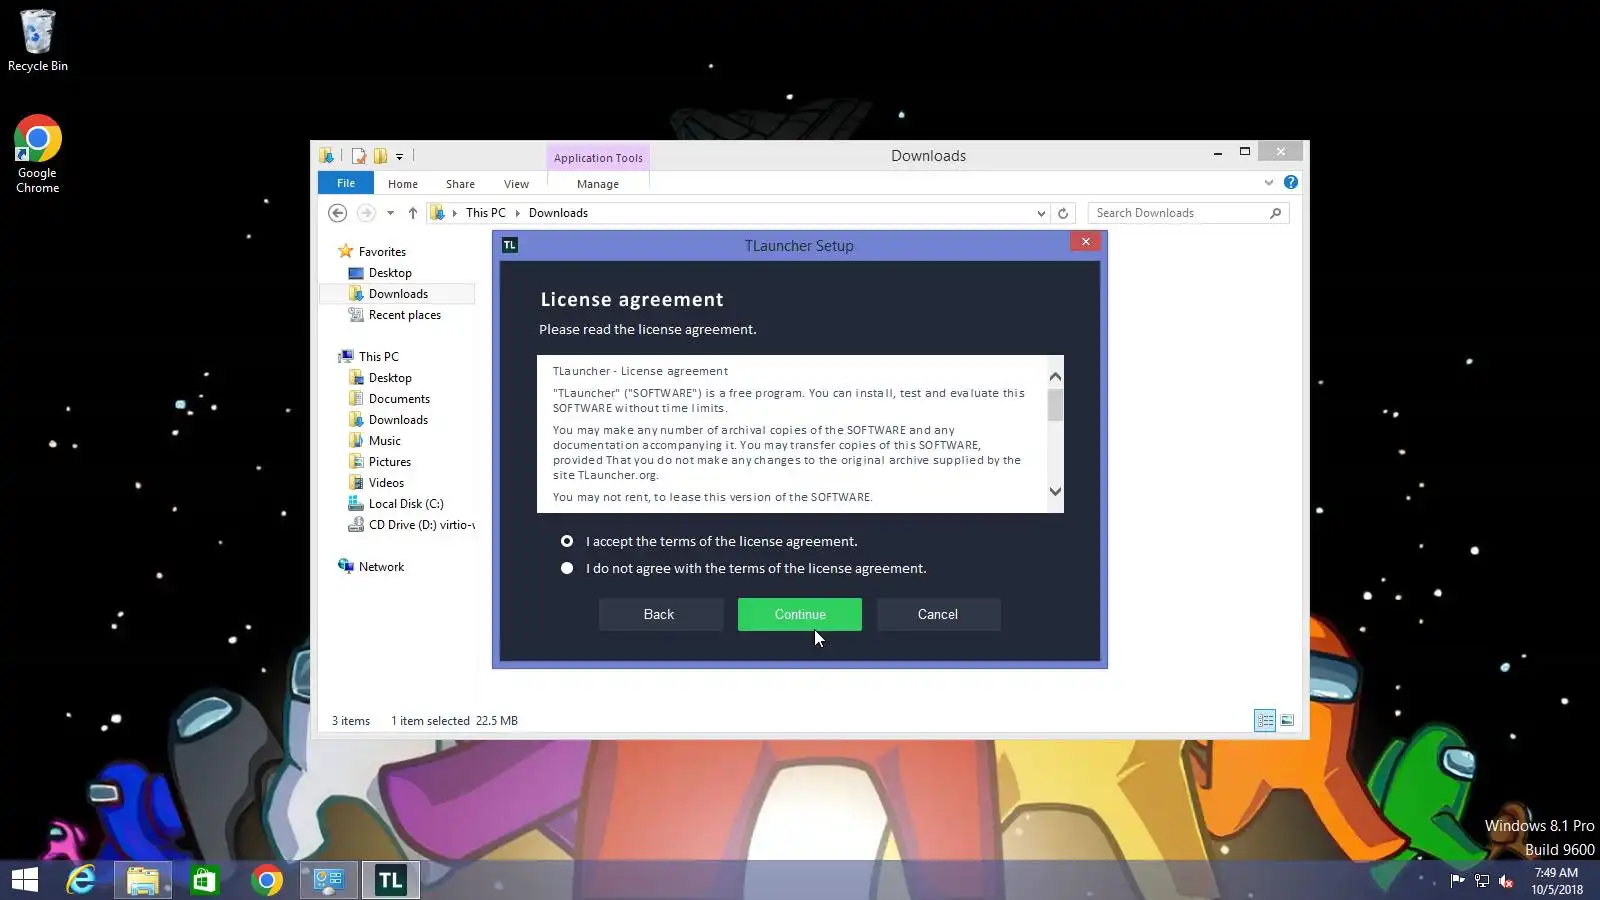Select Network in navigation pane

[x=381, y=567]
